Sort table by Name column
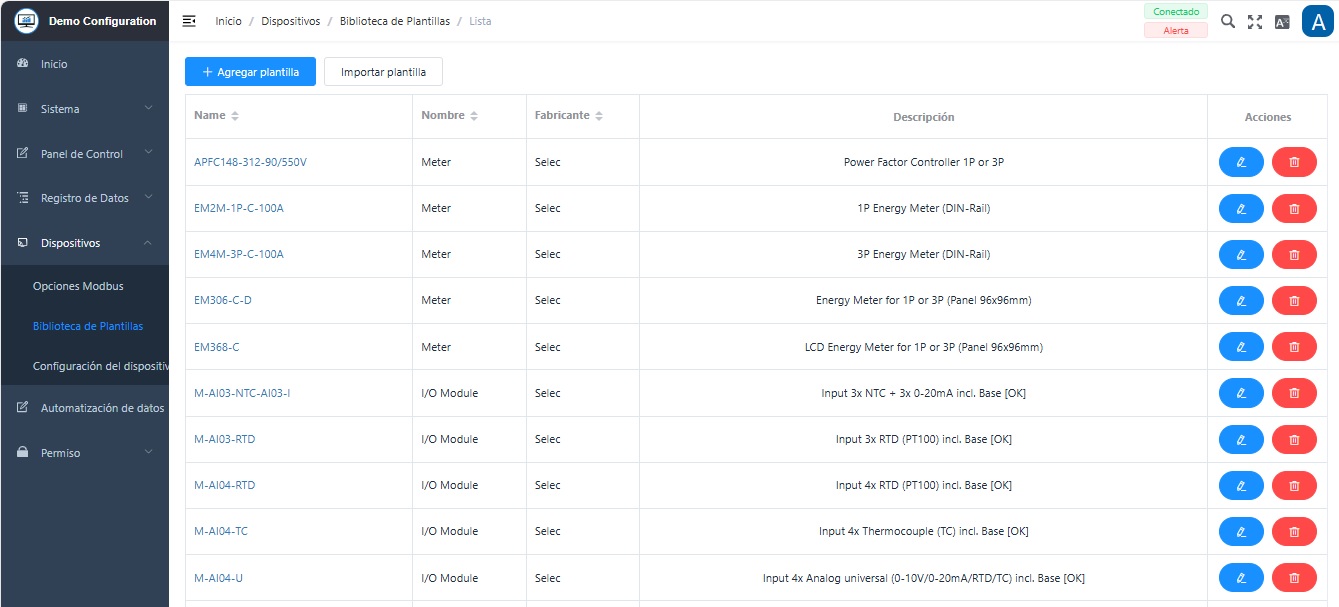Screen dimensions: 1339x607 point(235,116)
